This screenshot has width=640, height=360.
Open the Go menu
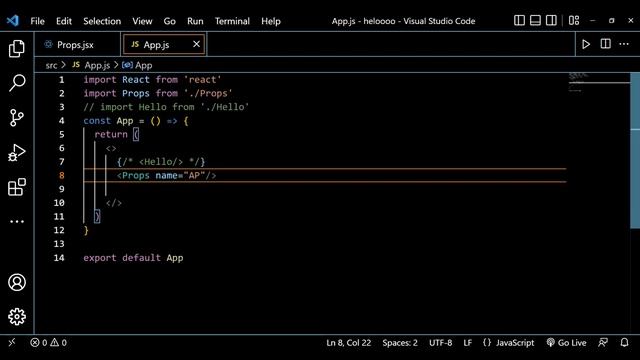click(169, 21)
